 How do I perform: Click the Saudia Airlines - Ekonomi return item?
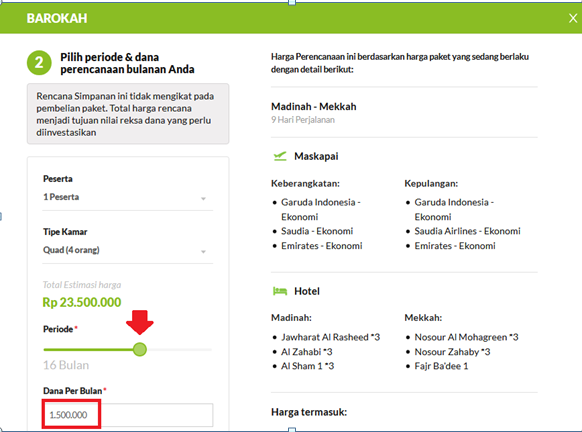(467, 231)
